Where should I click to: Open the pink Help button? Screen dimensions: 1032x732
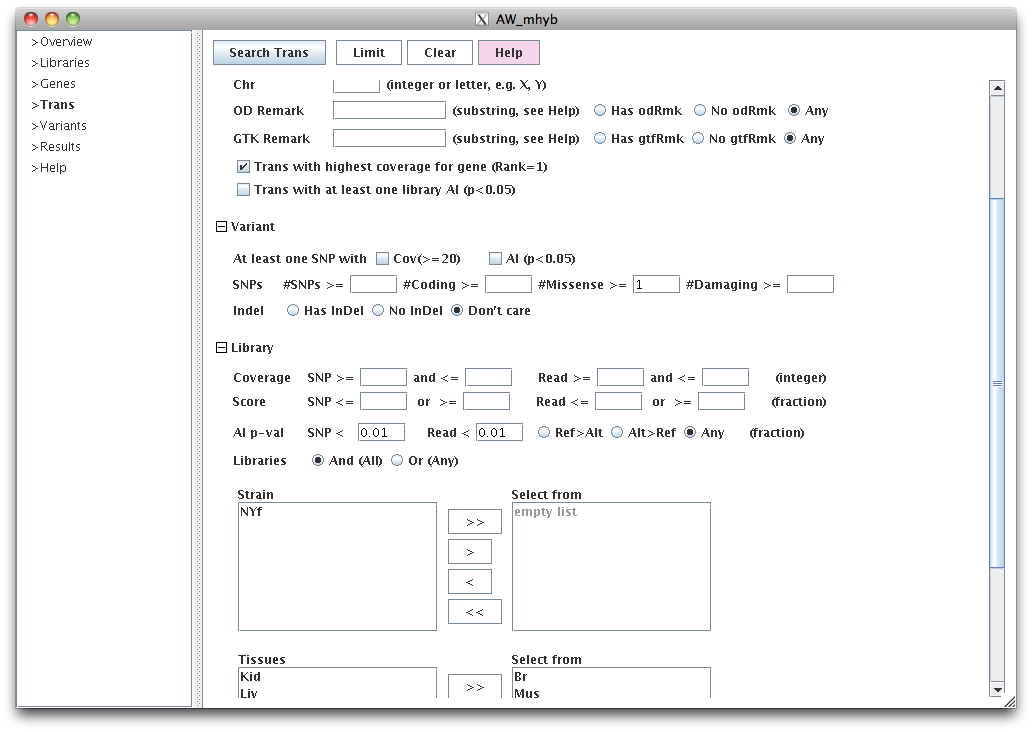tap(508, 53)
